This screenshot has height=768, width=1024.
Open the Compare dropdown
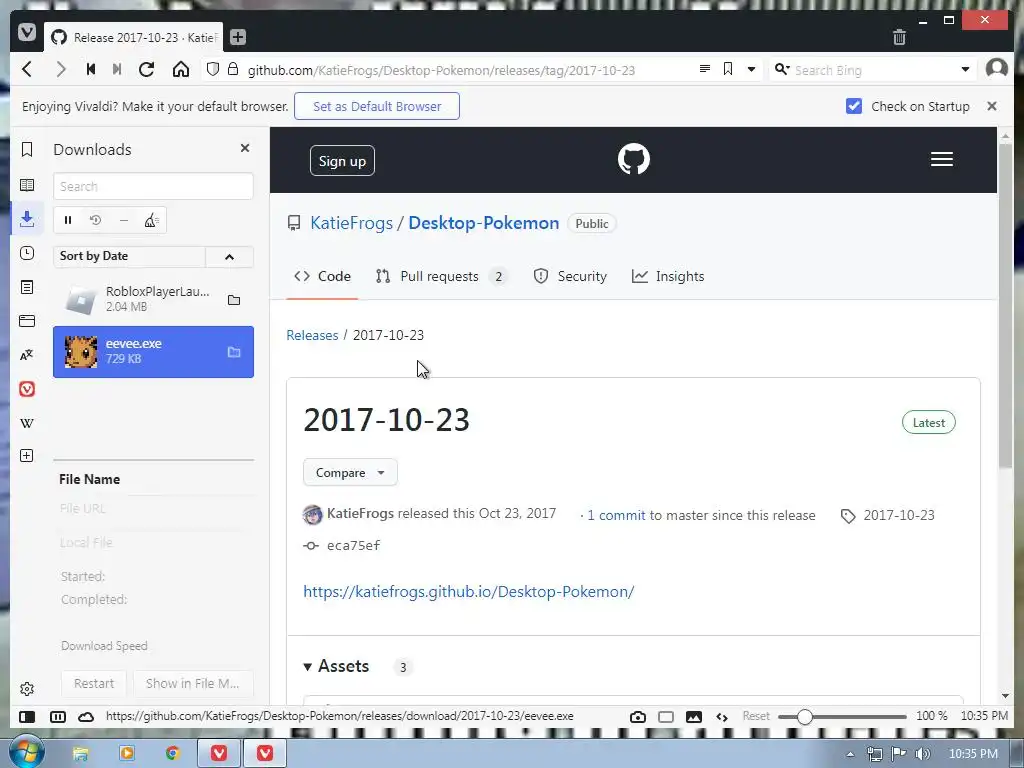pyautogui.click(x=350, y=472)
